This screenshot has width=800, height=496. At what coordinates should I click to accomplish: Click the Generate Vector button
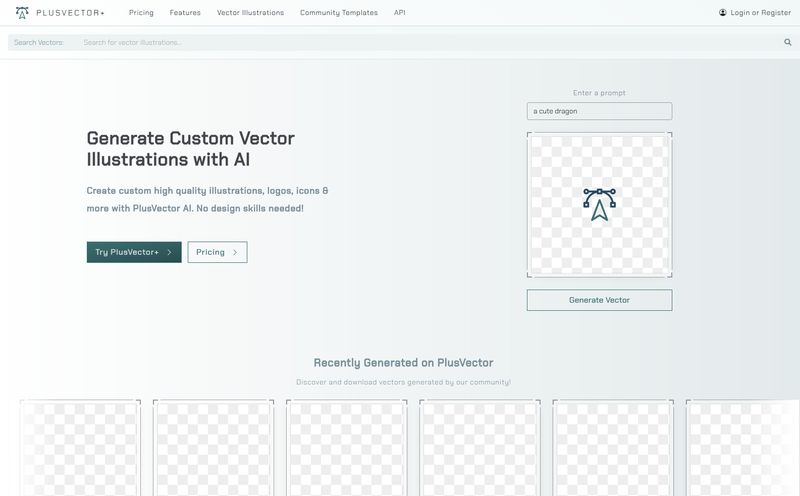(599, 300)
